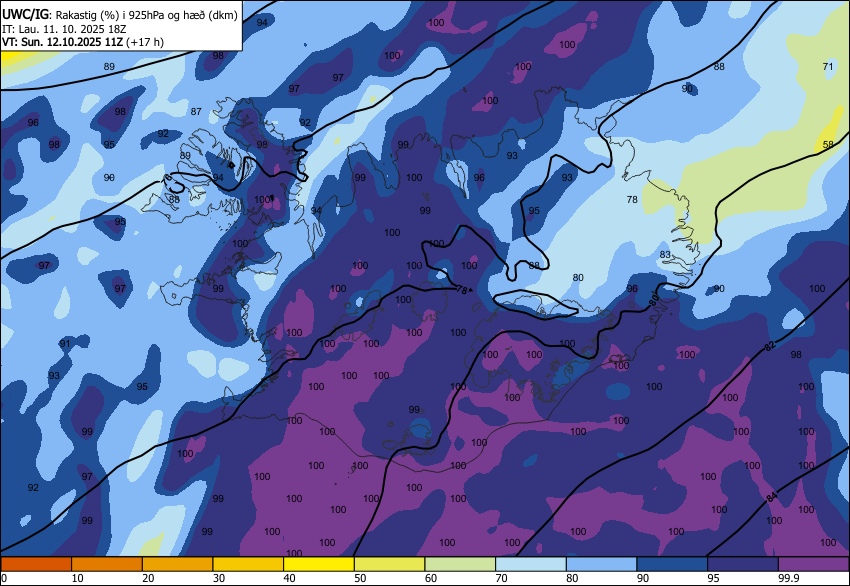Screen dimensions: 850x586
Task: Select the humidity value '87'
Action: pos(196,112)
